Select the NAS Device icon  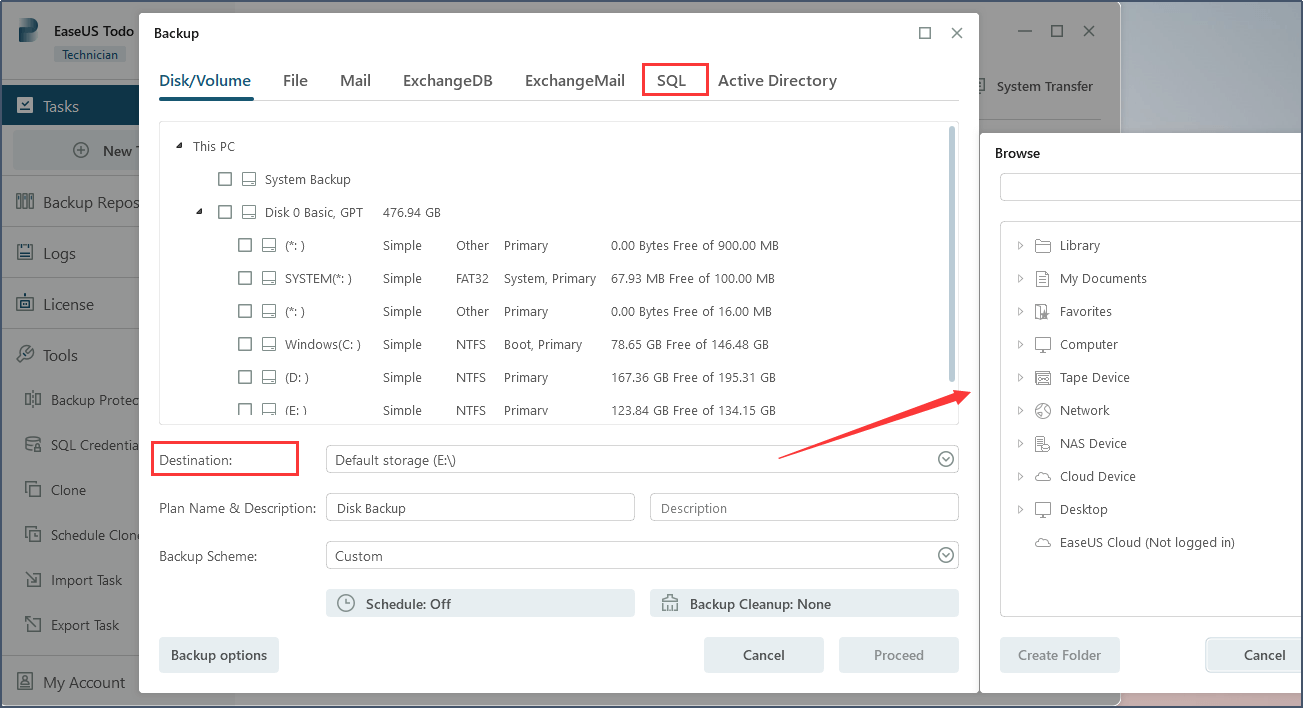pyautogui.click(x=1043, y=443)
